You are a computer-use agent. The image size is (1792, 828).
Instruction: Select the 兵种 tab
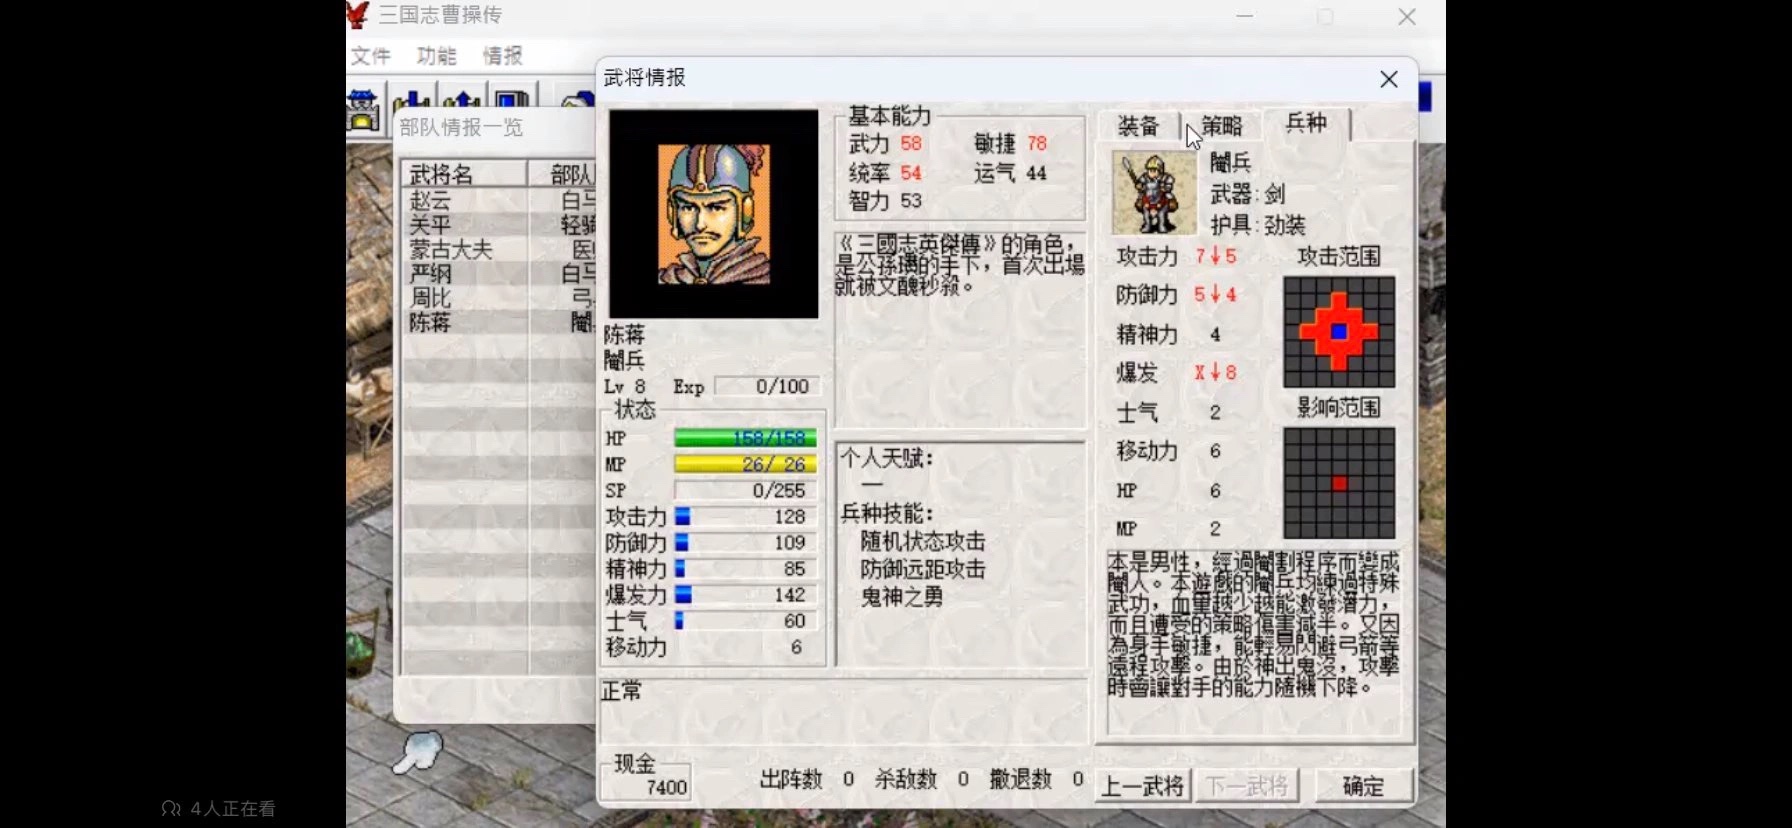[1306, 123]
